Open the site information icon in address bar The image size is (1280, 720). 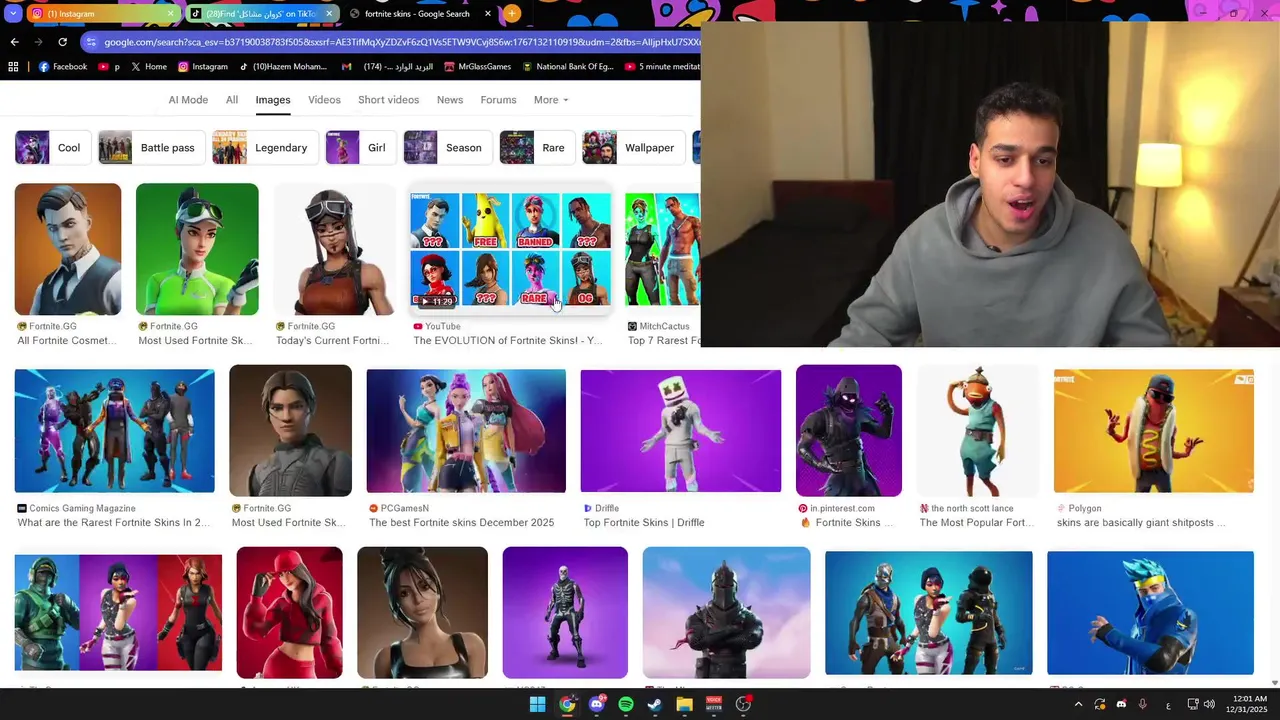pos(91,42)
